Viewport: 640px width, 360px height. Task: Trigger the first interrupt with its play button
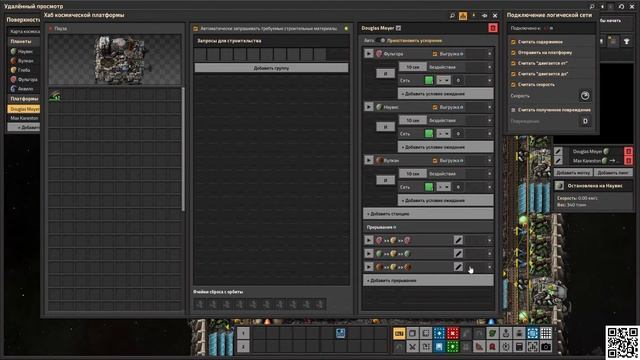tap(369, 240)
